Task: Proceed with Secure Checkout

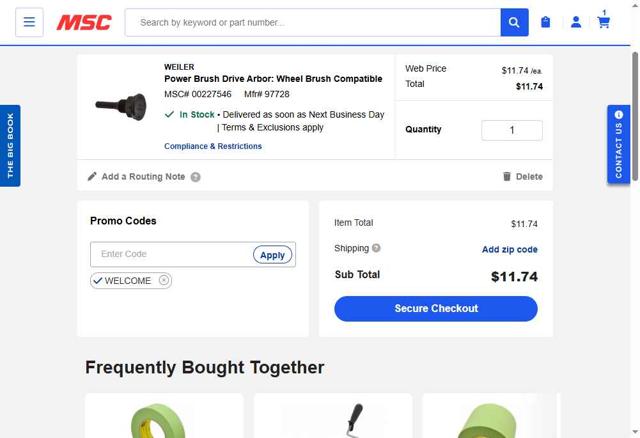Action: pos(436,309)
